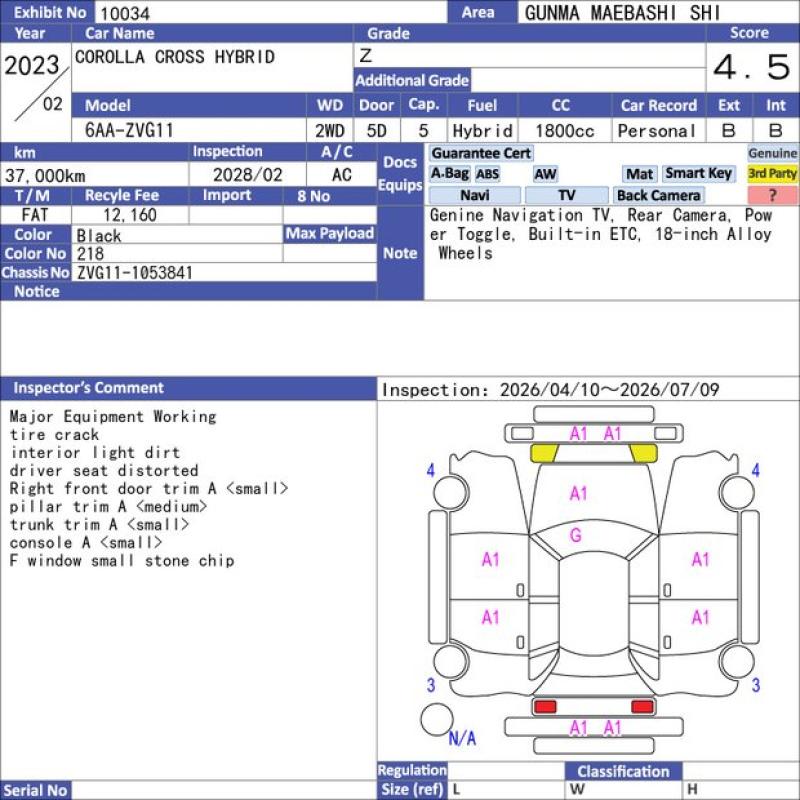This screenshot has height=800, width=800.
Task: Click the Exhibit No header label
Action: point(48,12)
